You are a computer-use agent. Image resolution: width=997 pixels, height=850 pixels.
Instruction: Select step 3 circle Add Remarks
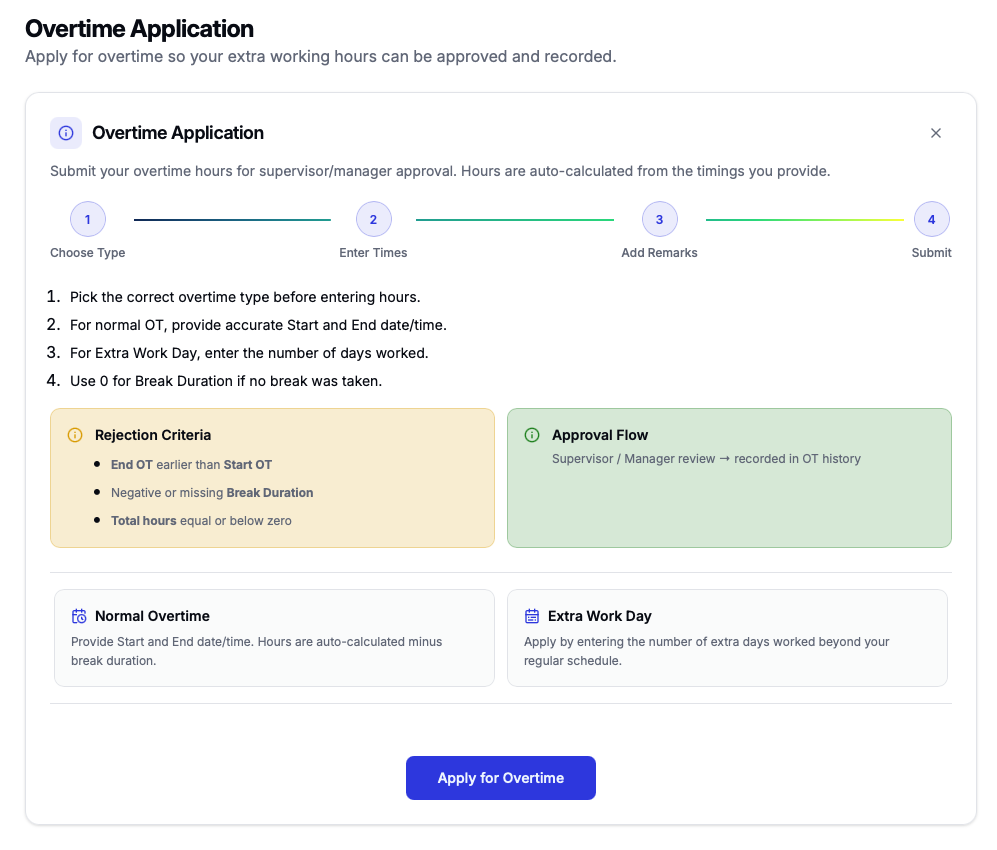pos(659,219)
